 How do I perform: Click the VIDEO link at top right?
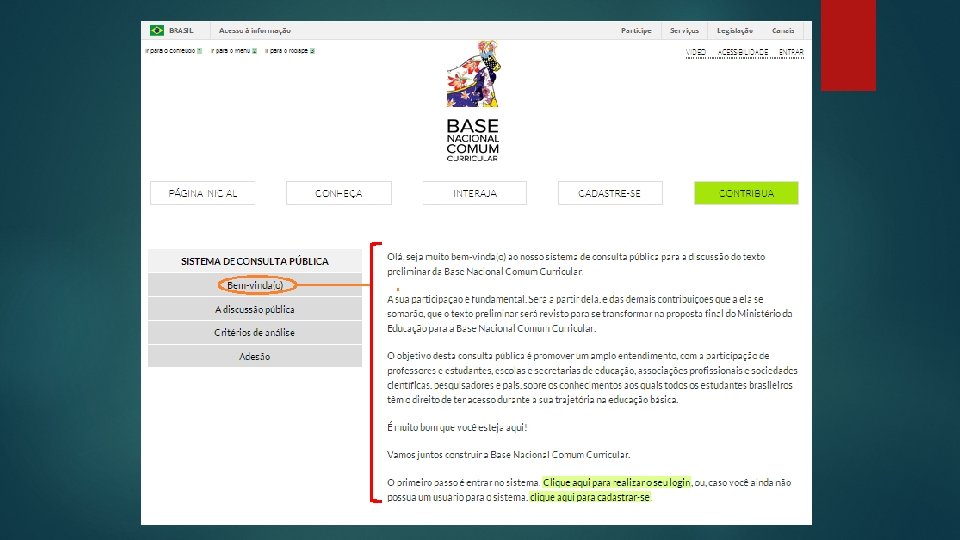pyautogui.click(x=696, y=52)
